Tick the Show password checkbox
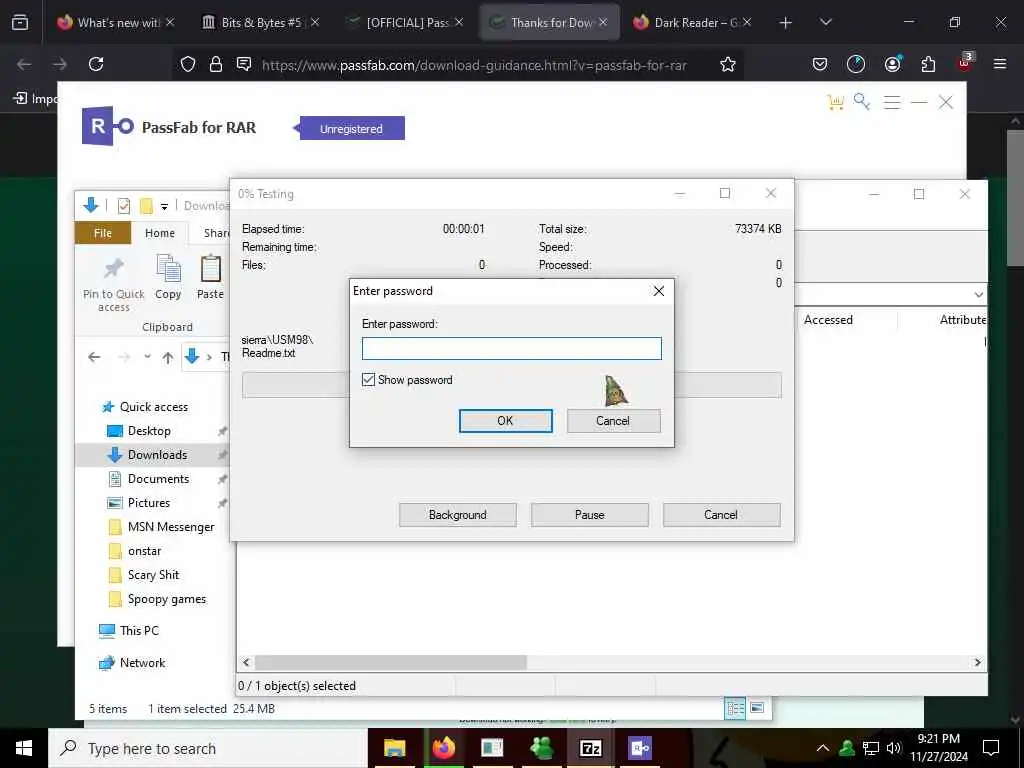This screenshot has width=1024, height=768. (368, 379)
